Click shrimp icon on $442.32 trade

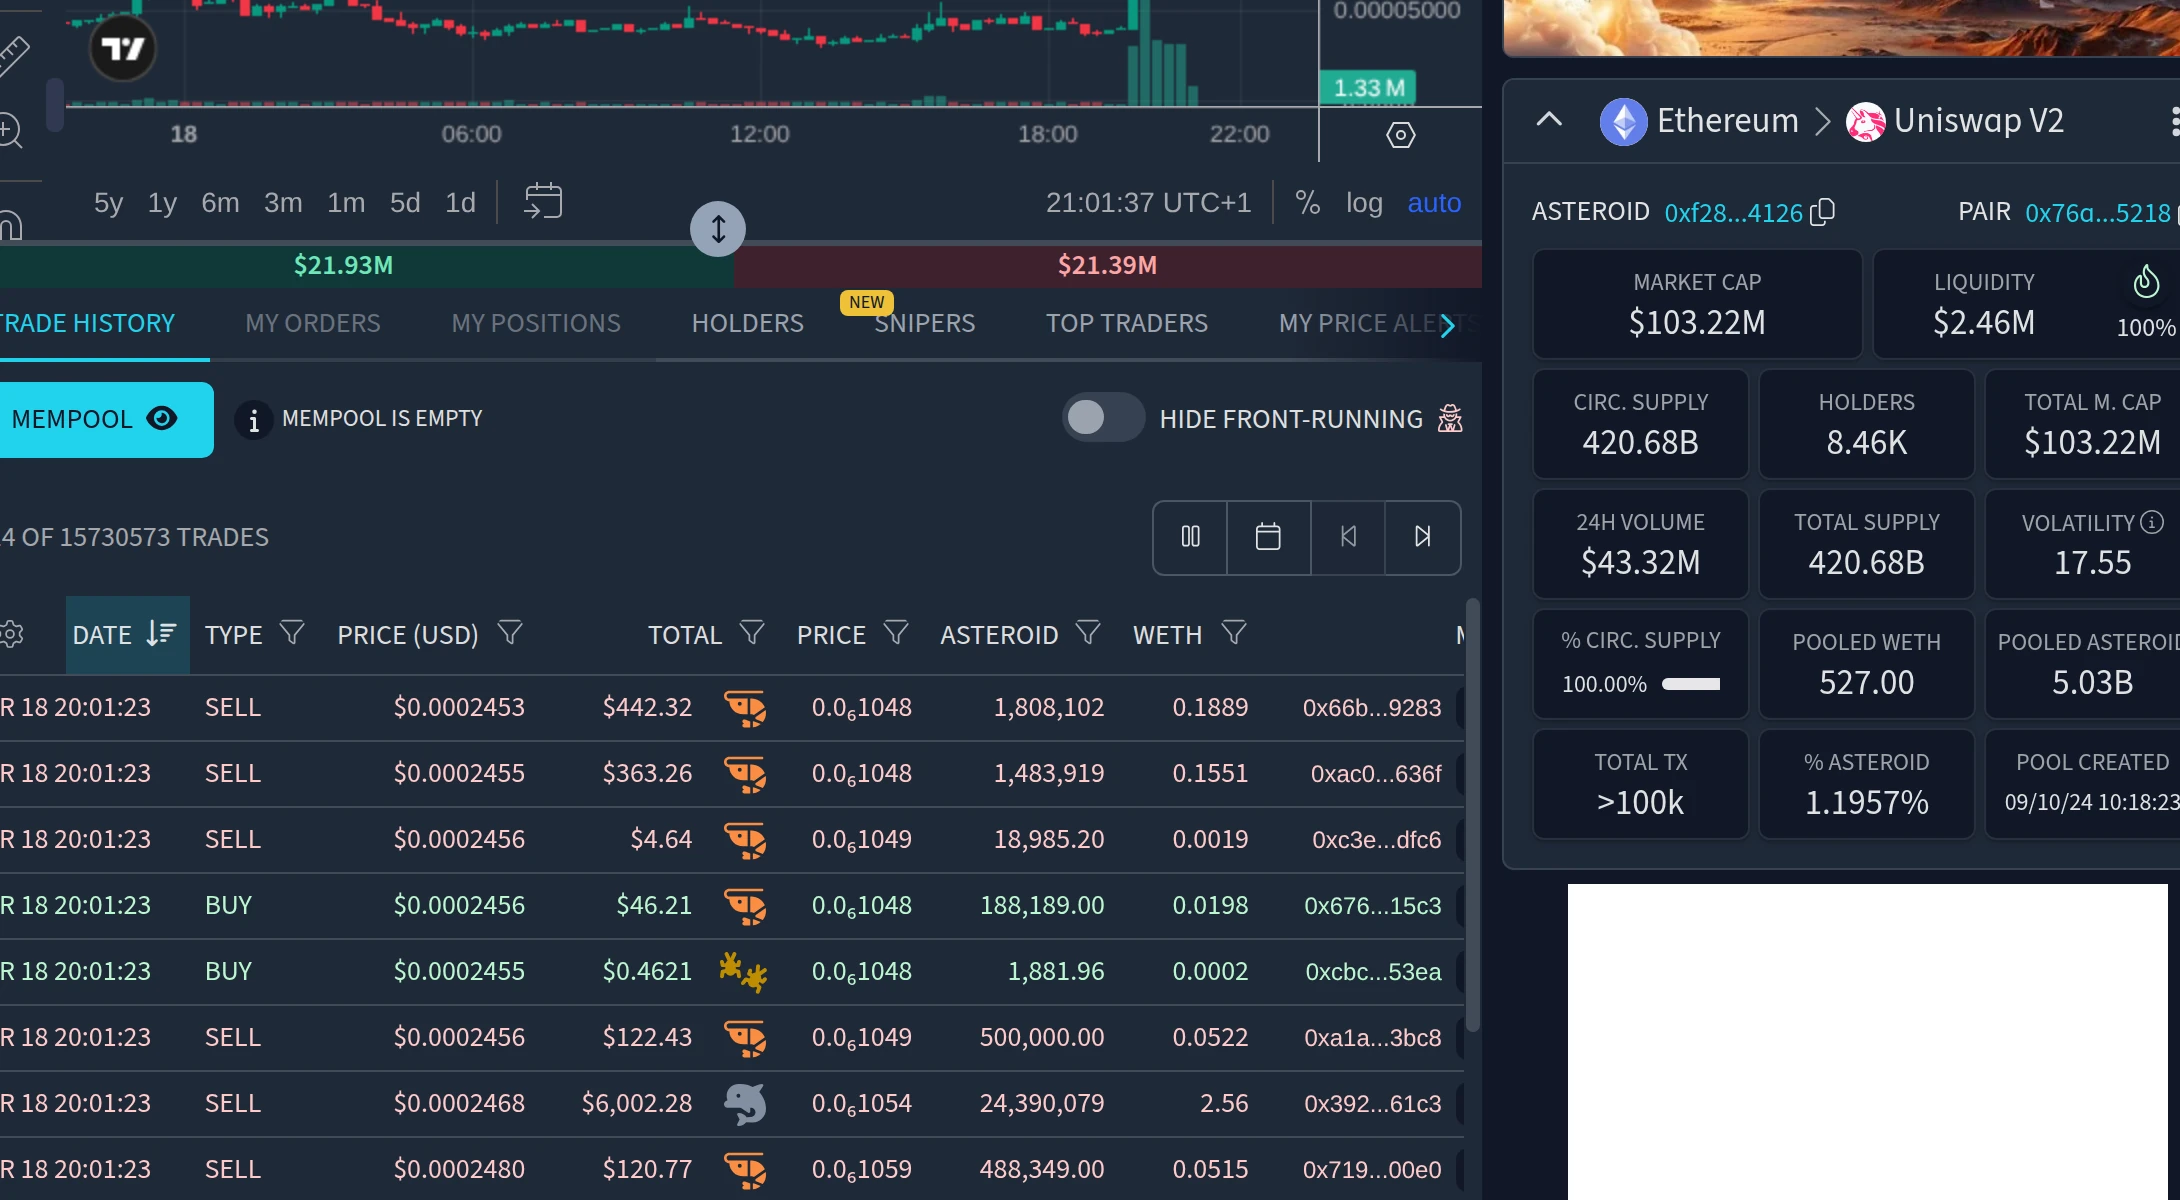click(x=745, y=708)
